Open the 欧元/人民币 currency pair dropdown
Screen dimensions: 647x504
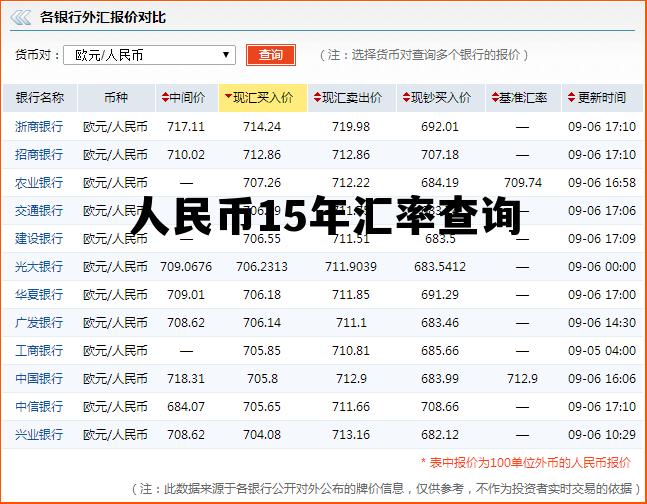click(x=149, y=55)
